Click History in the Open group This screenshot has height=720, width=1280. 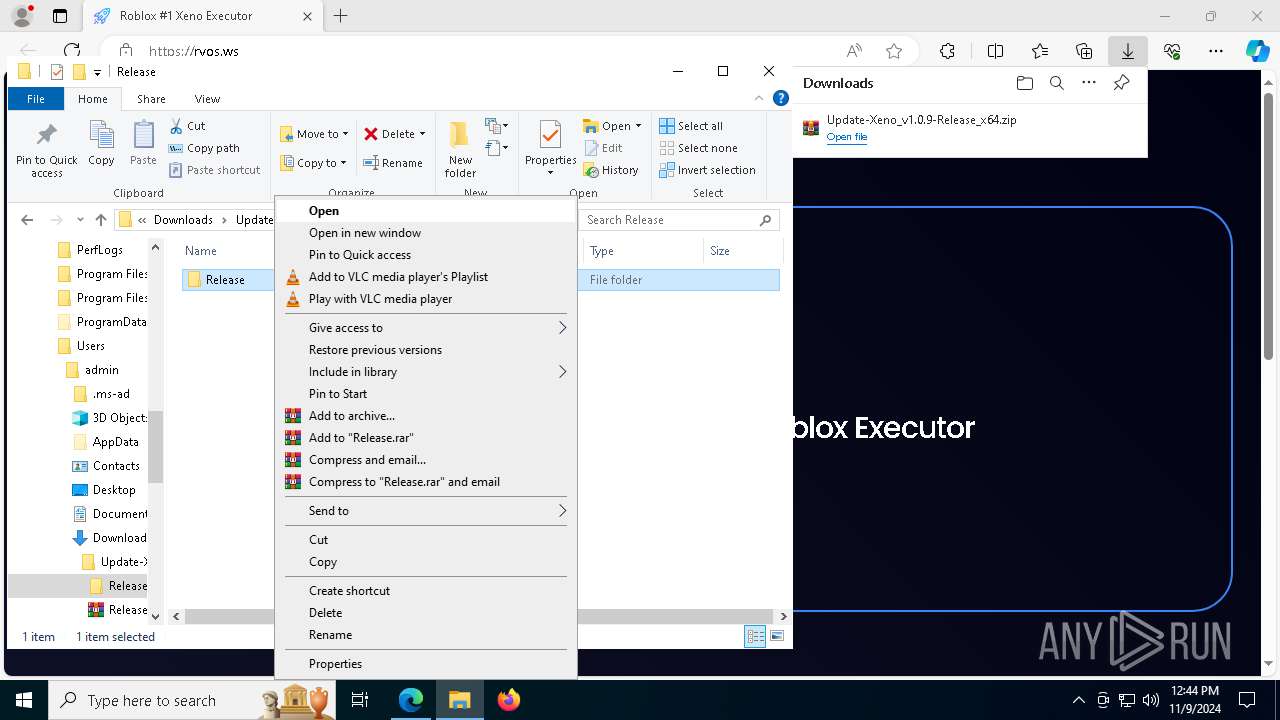tap(611, 170)
